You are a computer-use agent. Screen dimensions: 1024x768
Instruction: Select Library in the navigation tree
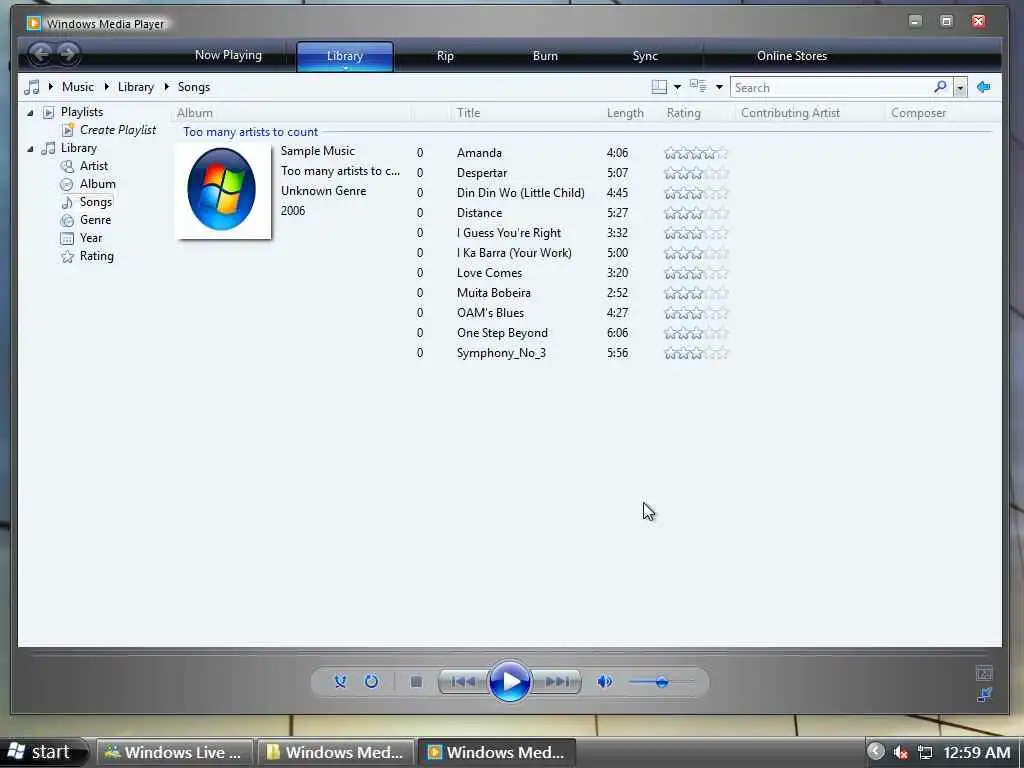78,148
